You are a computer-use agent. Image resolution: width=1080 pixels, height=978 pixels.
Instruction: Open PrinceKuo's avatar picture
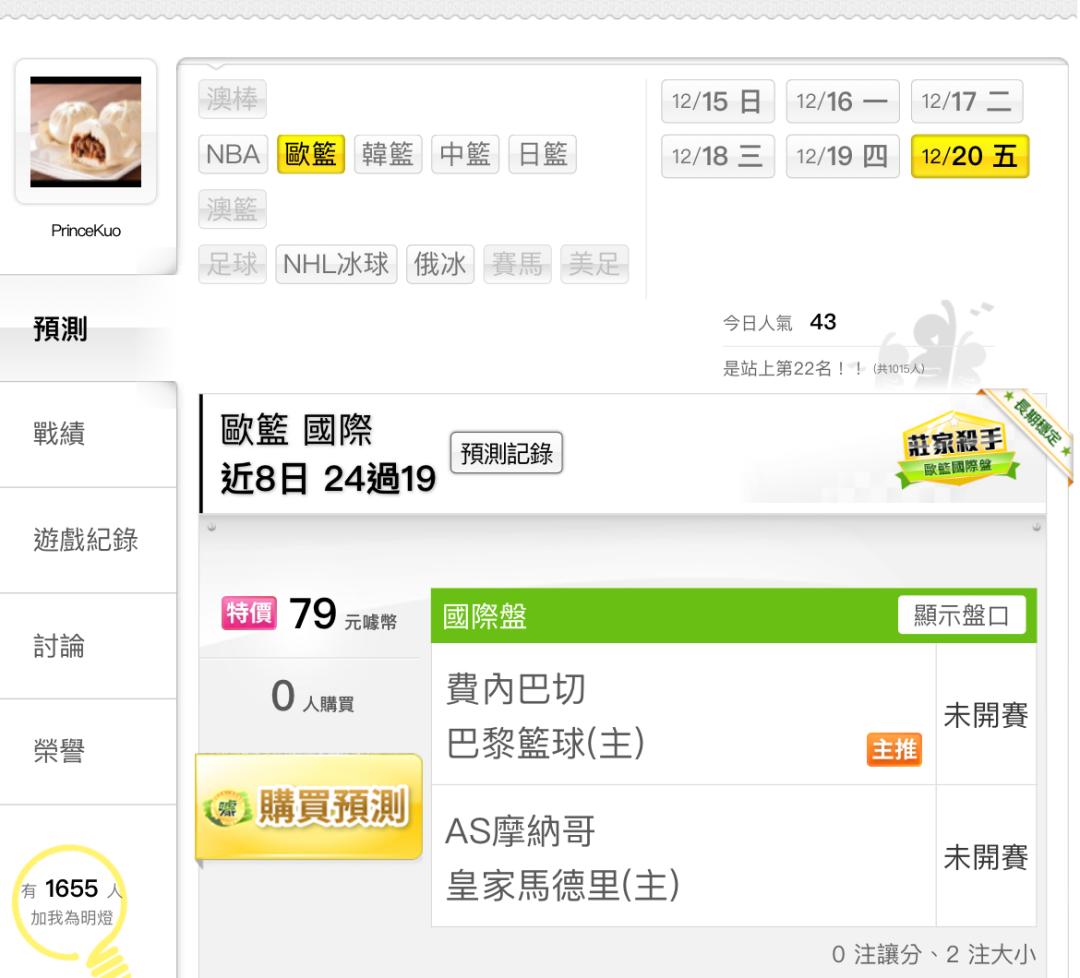pos(86,132)
